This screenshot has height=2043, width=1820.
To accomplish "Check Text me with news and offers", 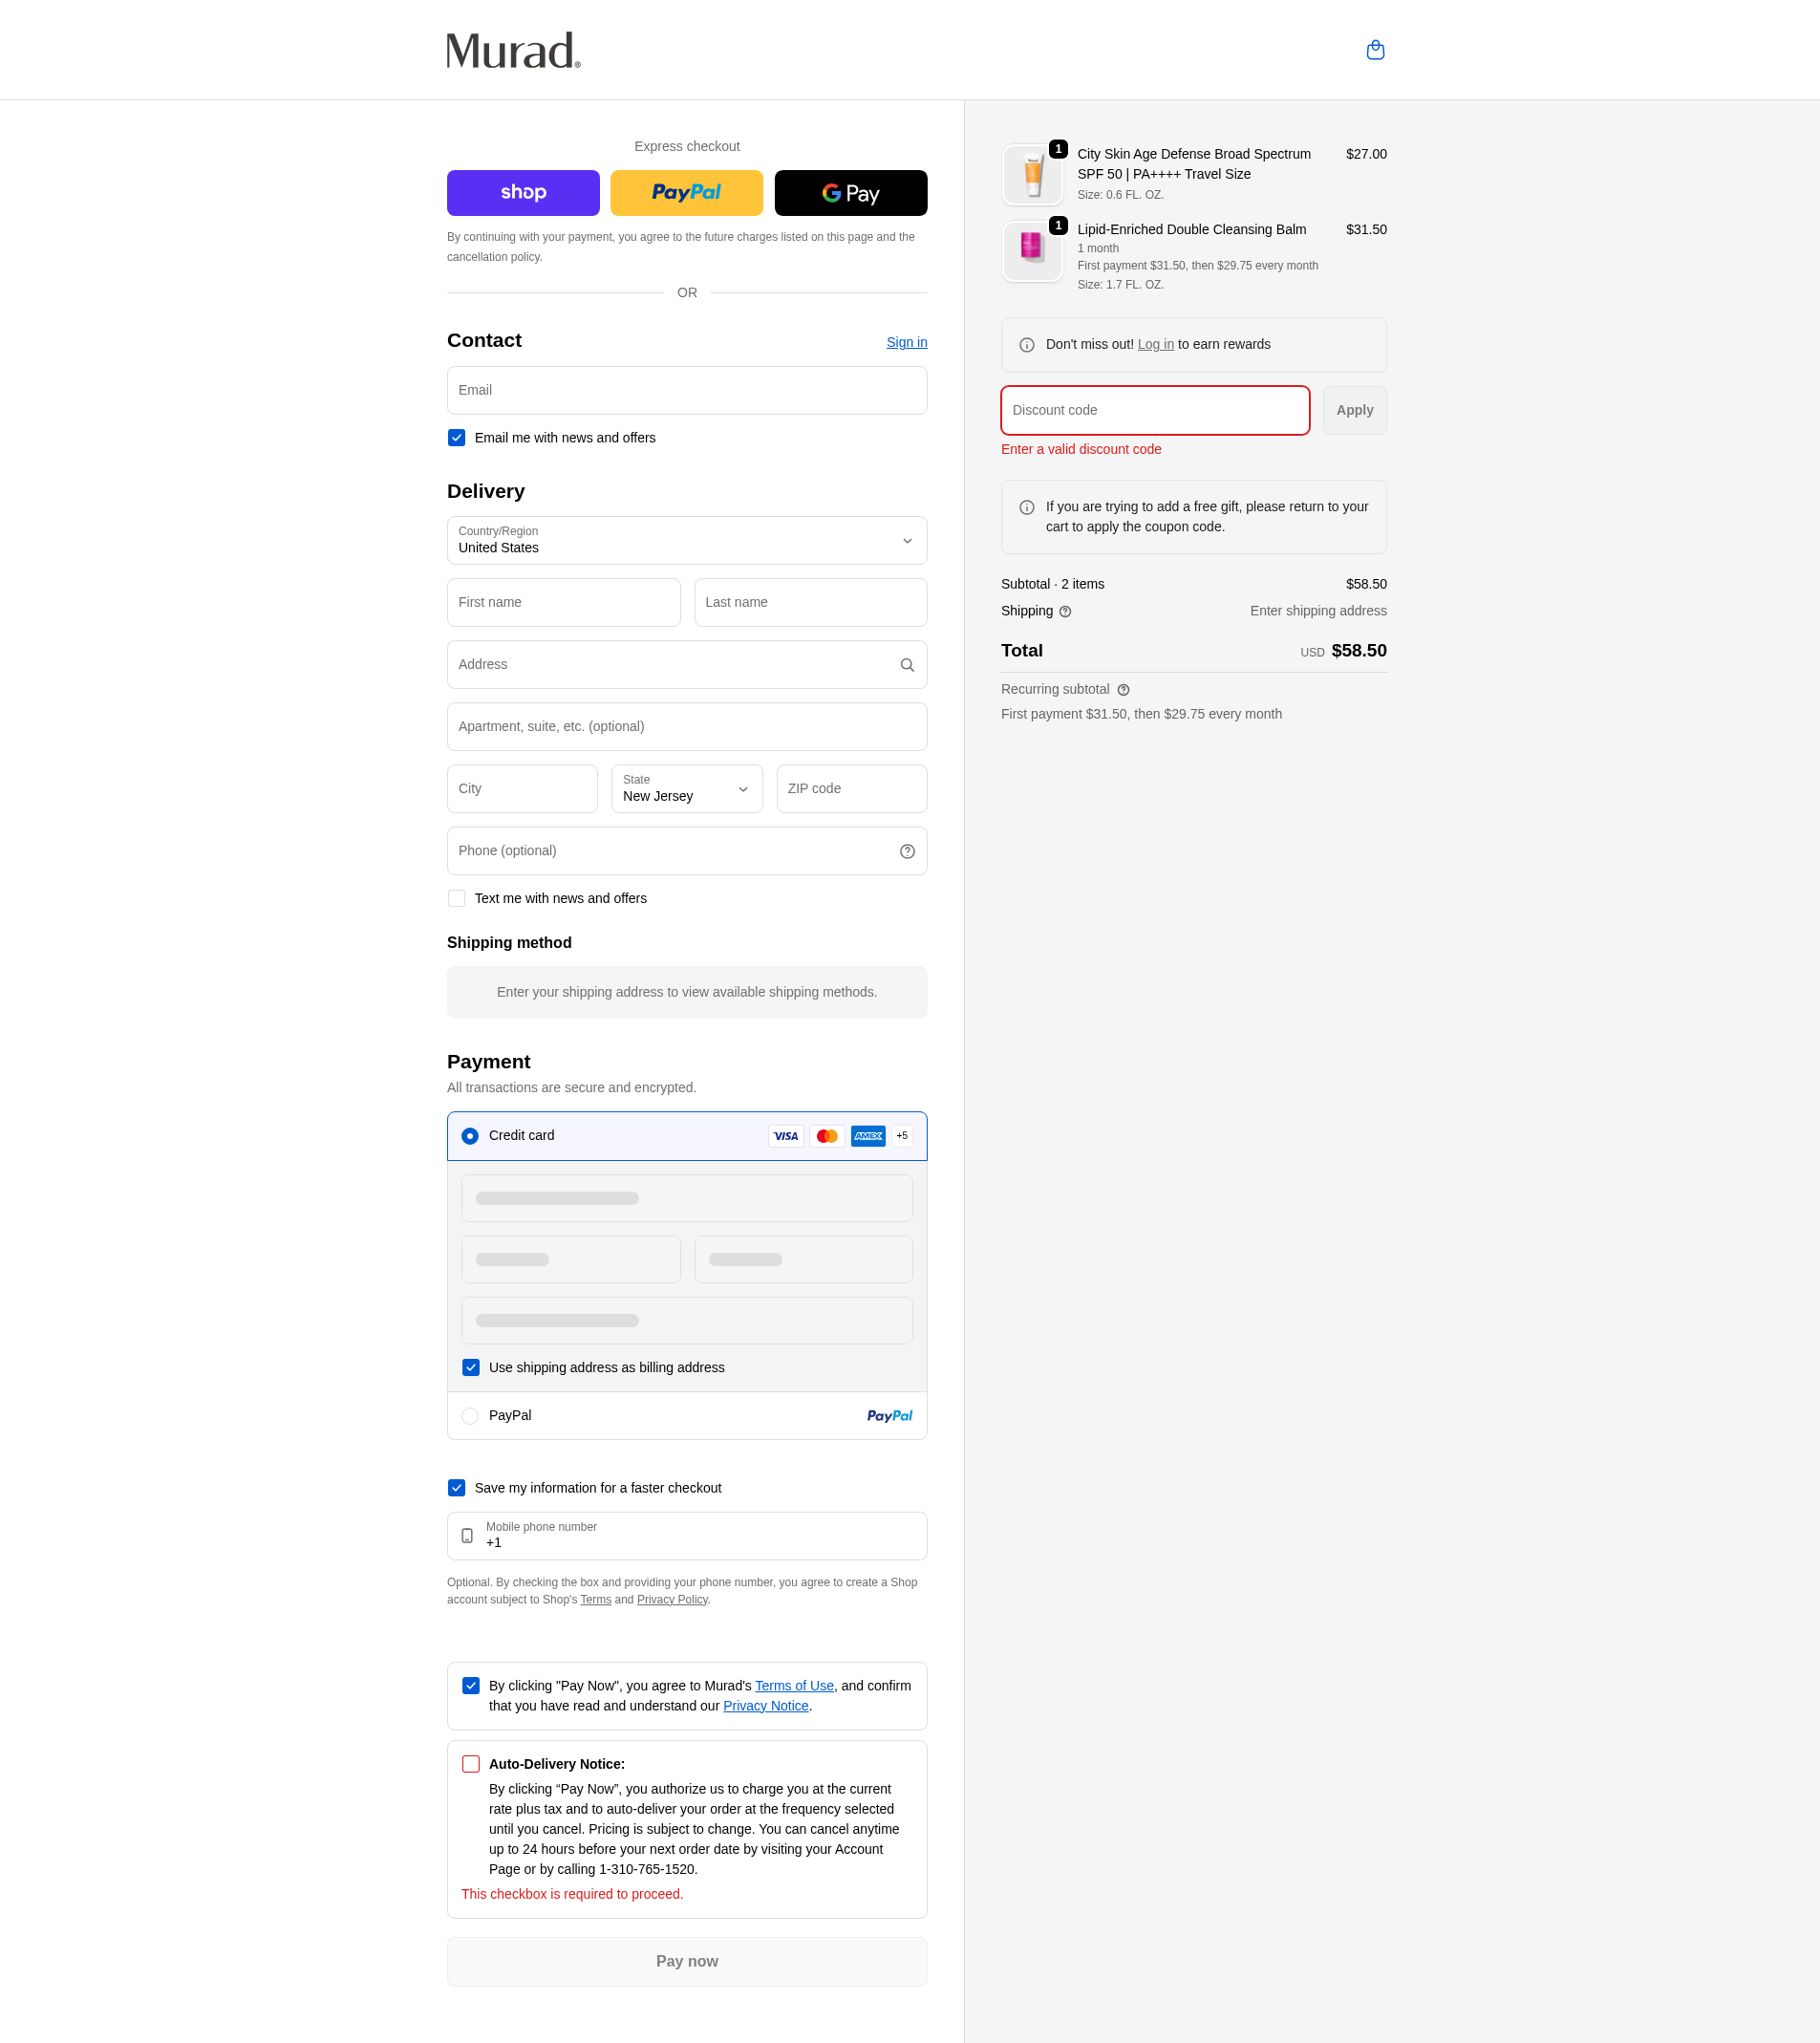I will pos(457,898).
